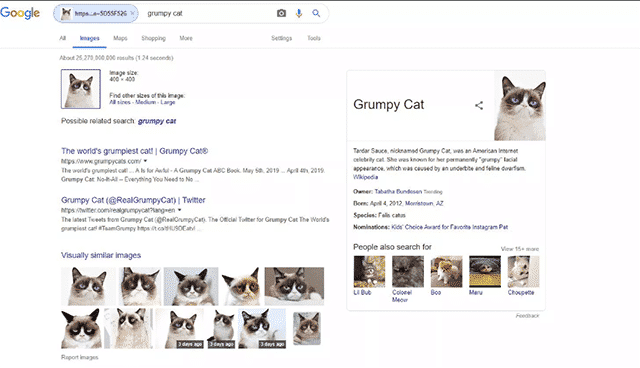Open The world's grumpiest cat result link
Screen dimensions: 640x368
135,151
